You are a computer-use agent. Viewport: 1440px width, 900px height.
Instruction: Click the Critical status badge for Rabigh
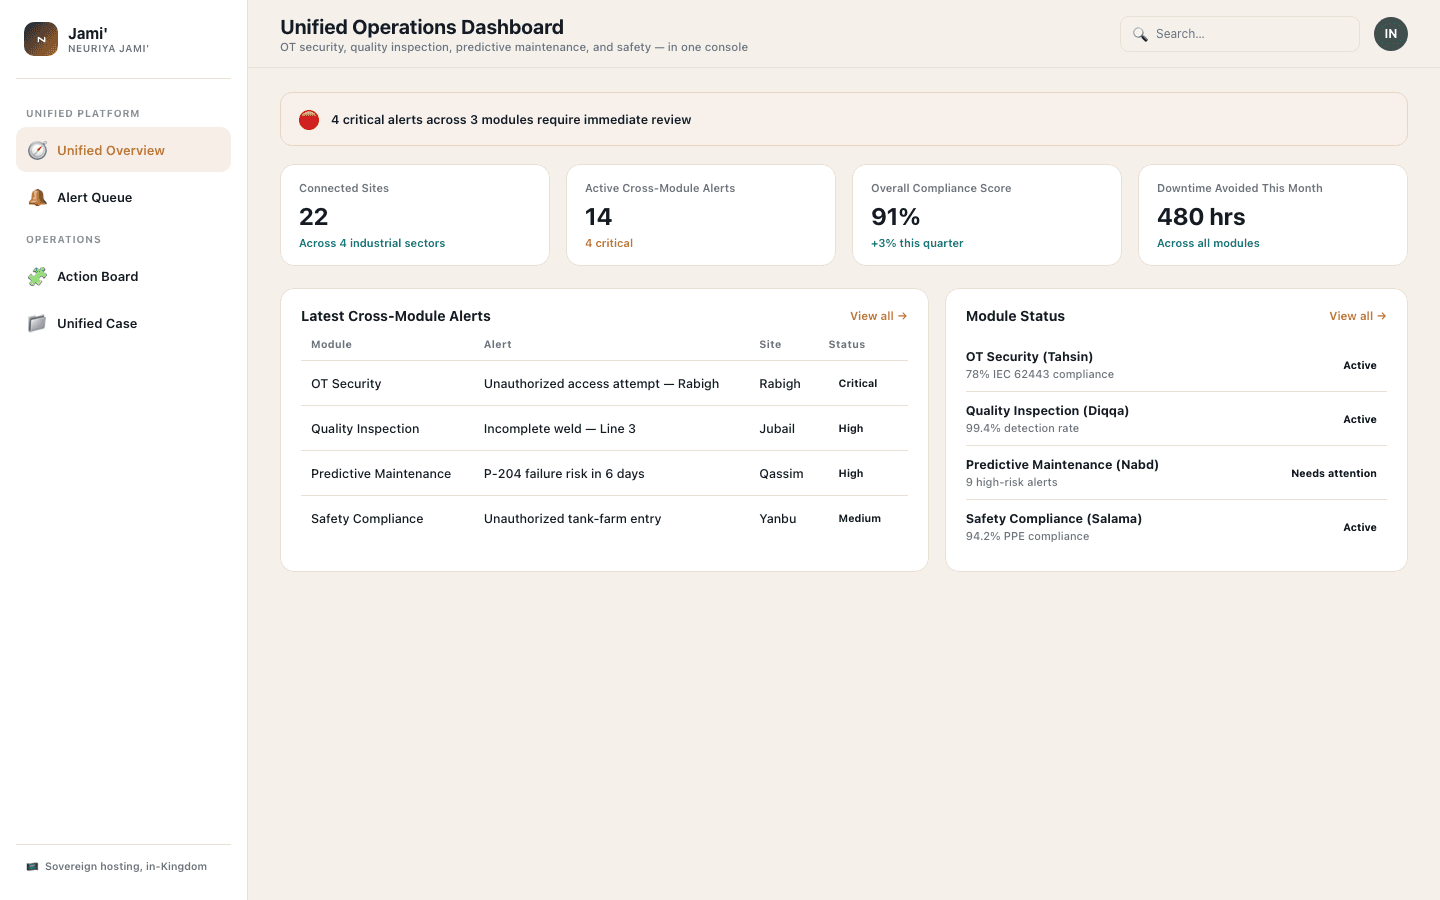pyautogui.click(x=858, y=383)
